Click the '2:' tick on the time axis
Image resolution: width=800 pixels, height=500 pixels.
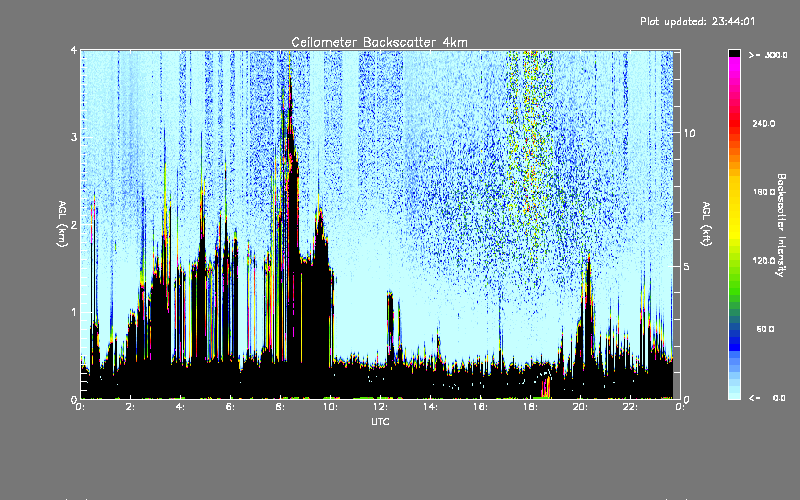130,407
